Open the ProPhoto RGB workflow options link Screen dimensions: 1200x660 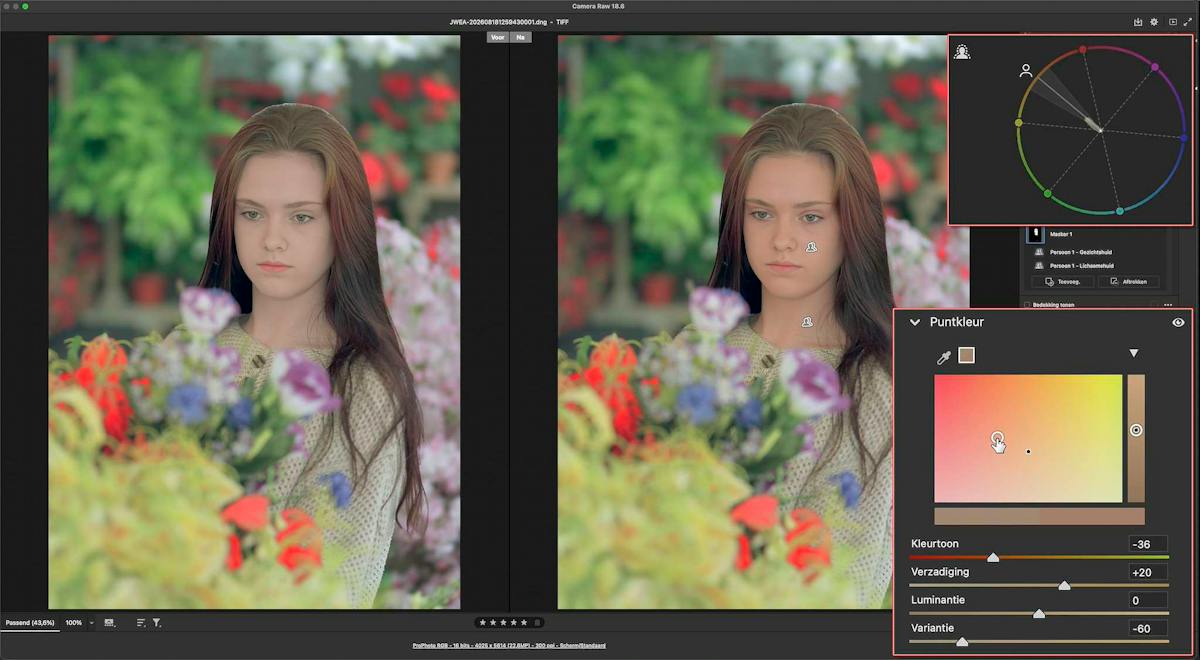pos(508,646)
